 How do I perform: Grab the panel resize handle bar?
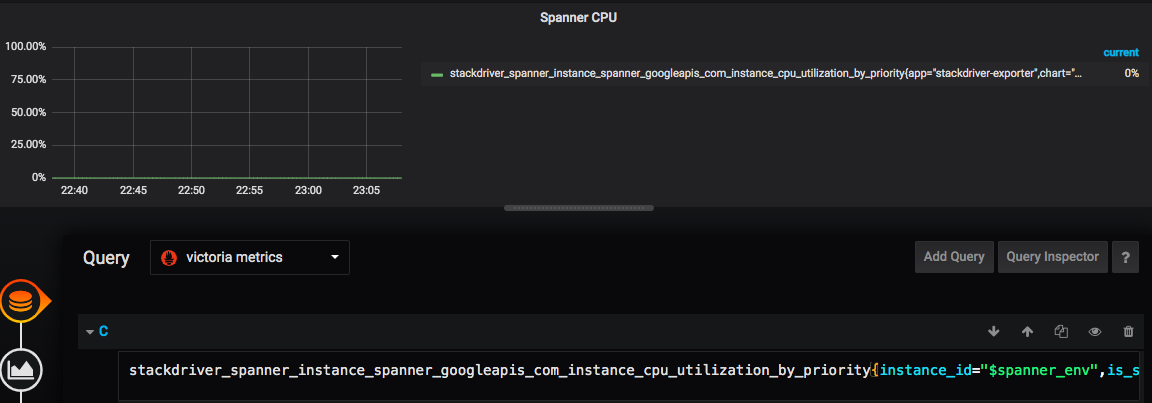pyautogui.click(x=578, y=208)
